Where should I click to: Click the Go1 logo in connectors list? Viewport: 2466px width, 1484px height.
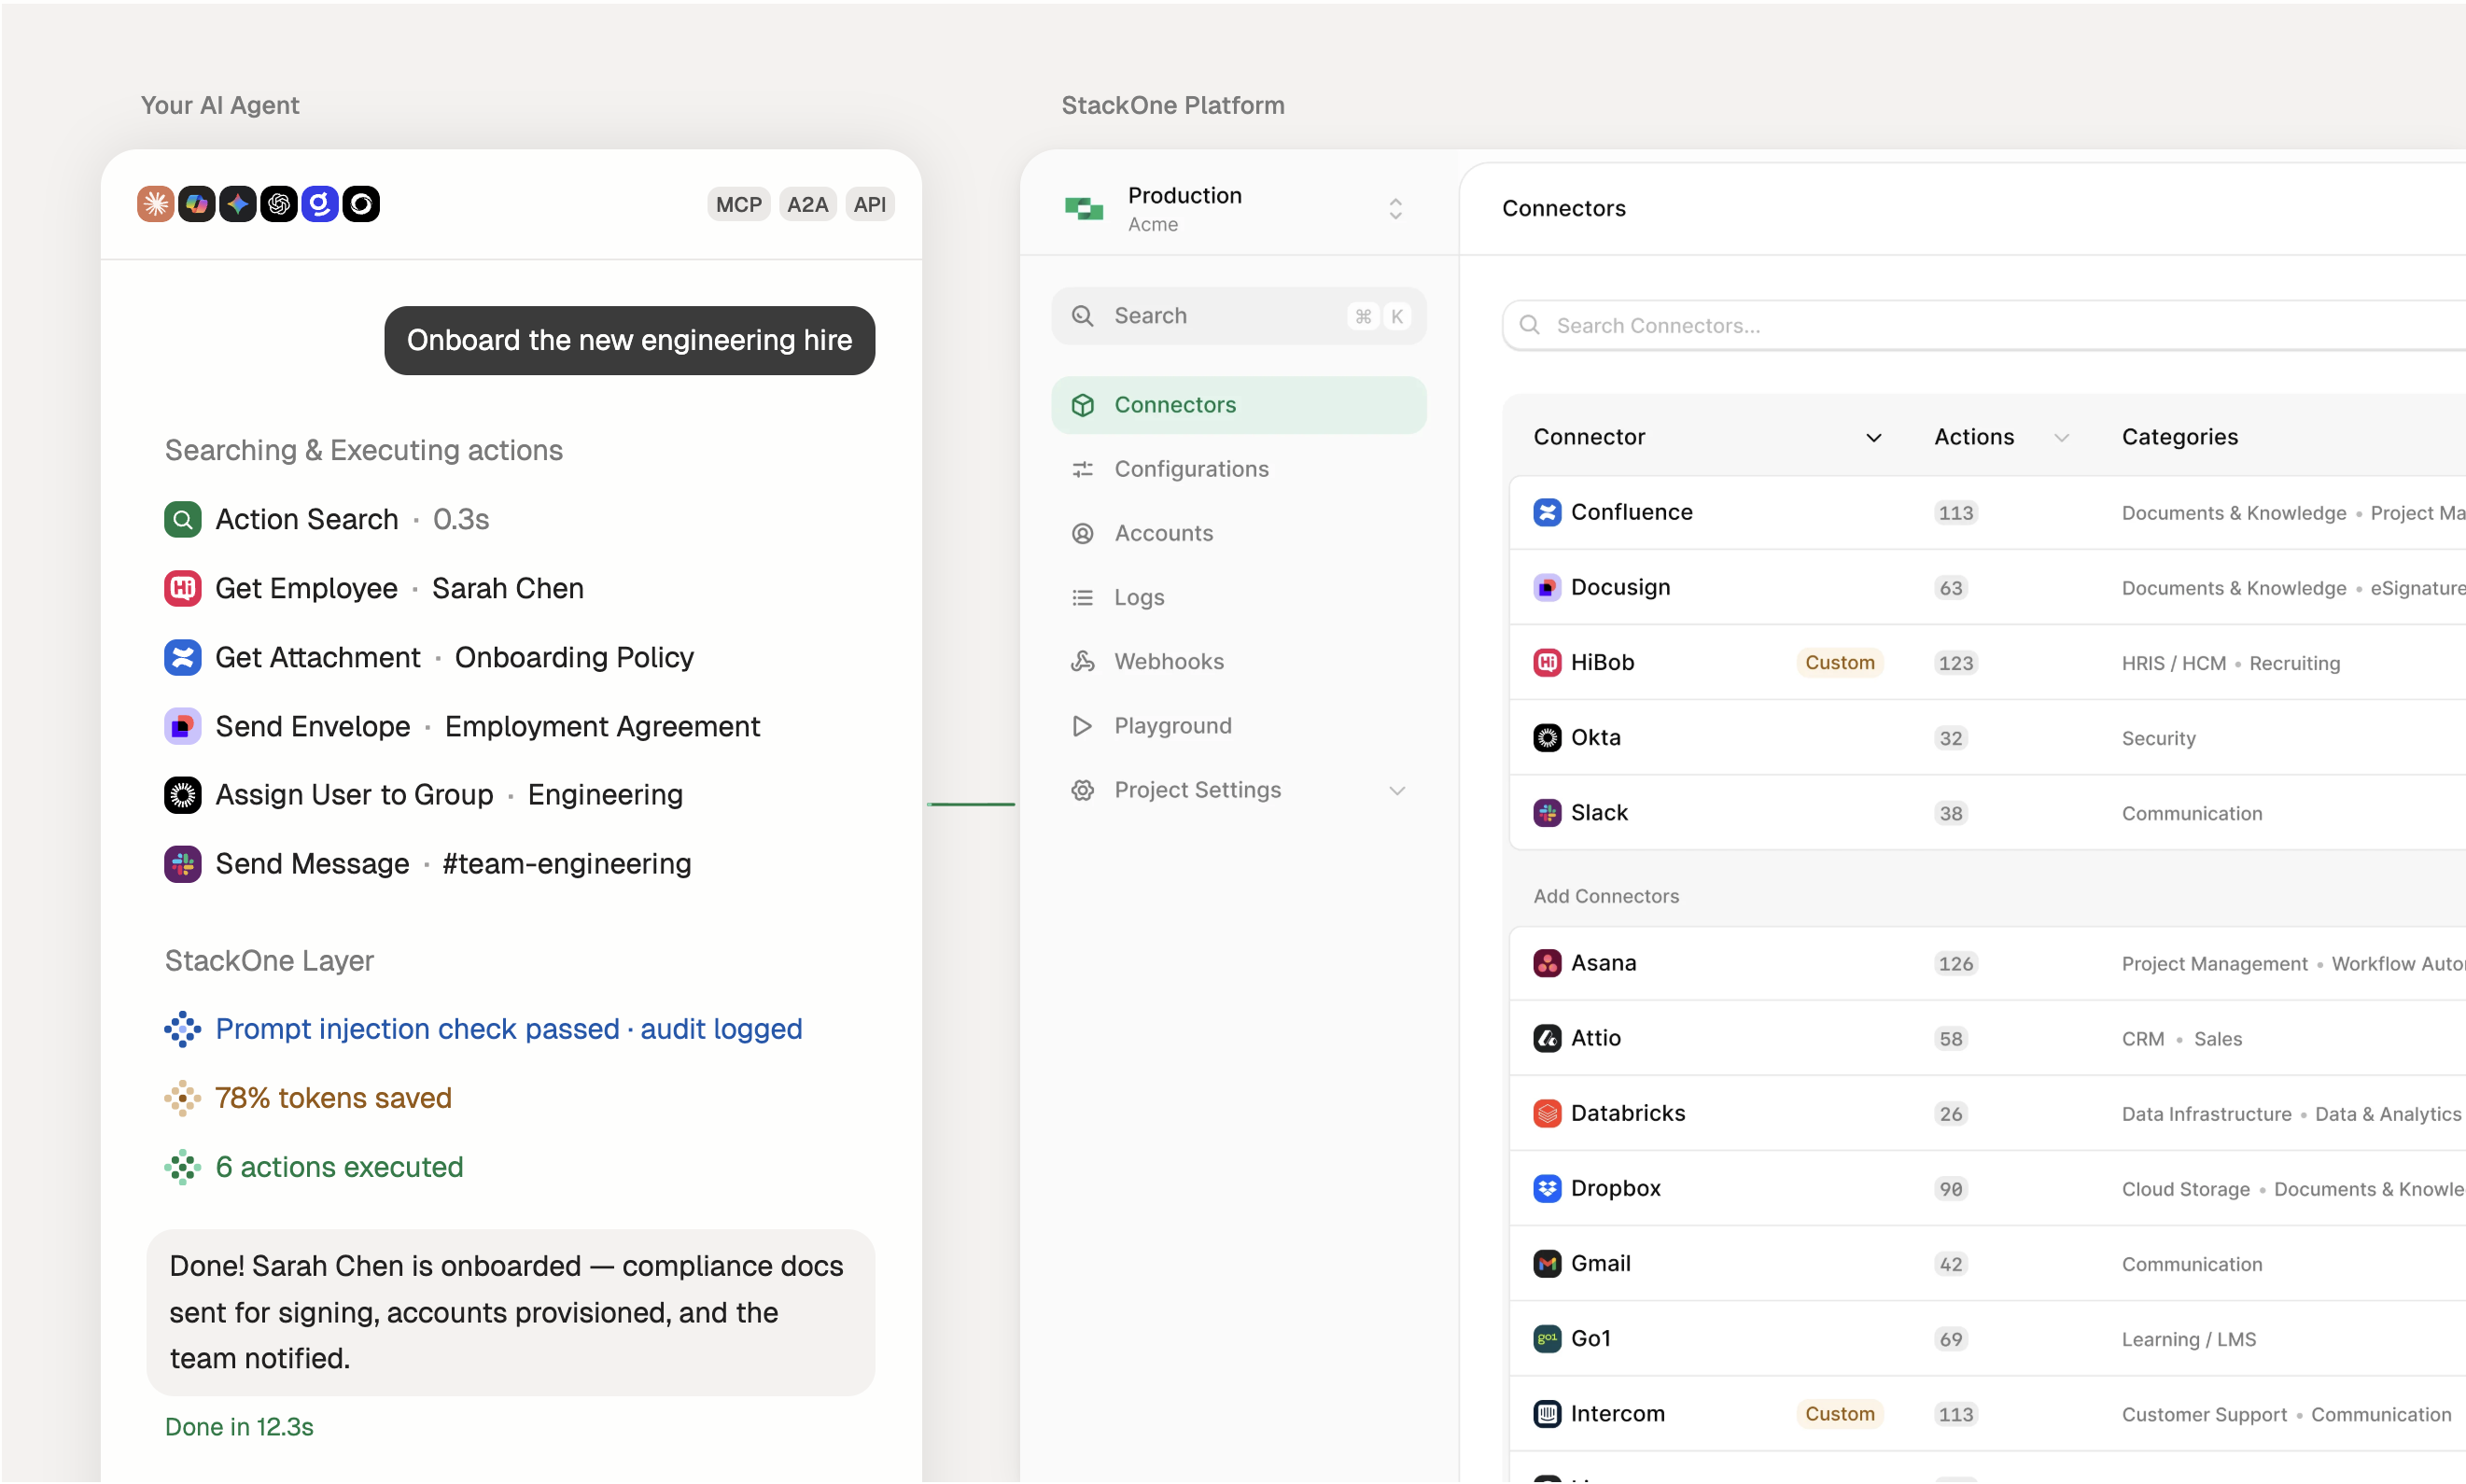point(1547,1338)
